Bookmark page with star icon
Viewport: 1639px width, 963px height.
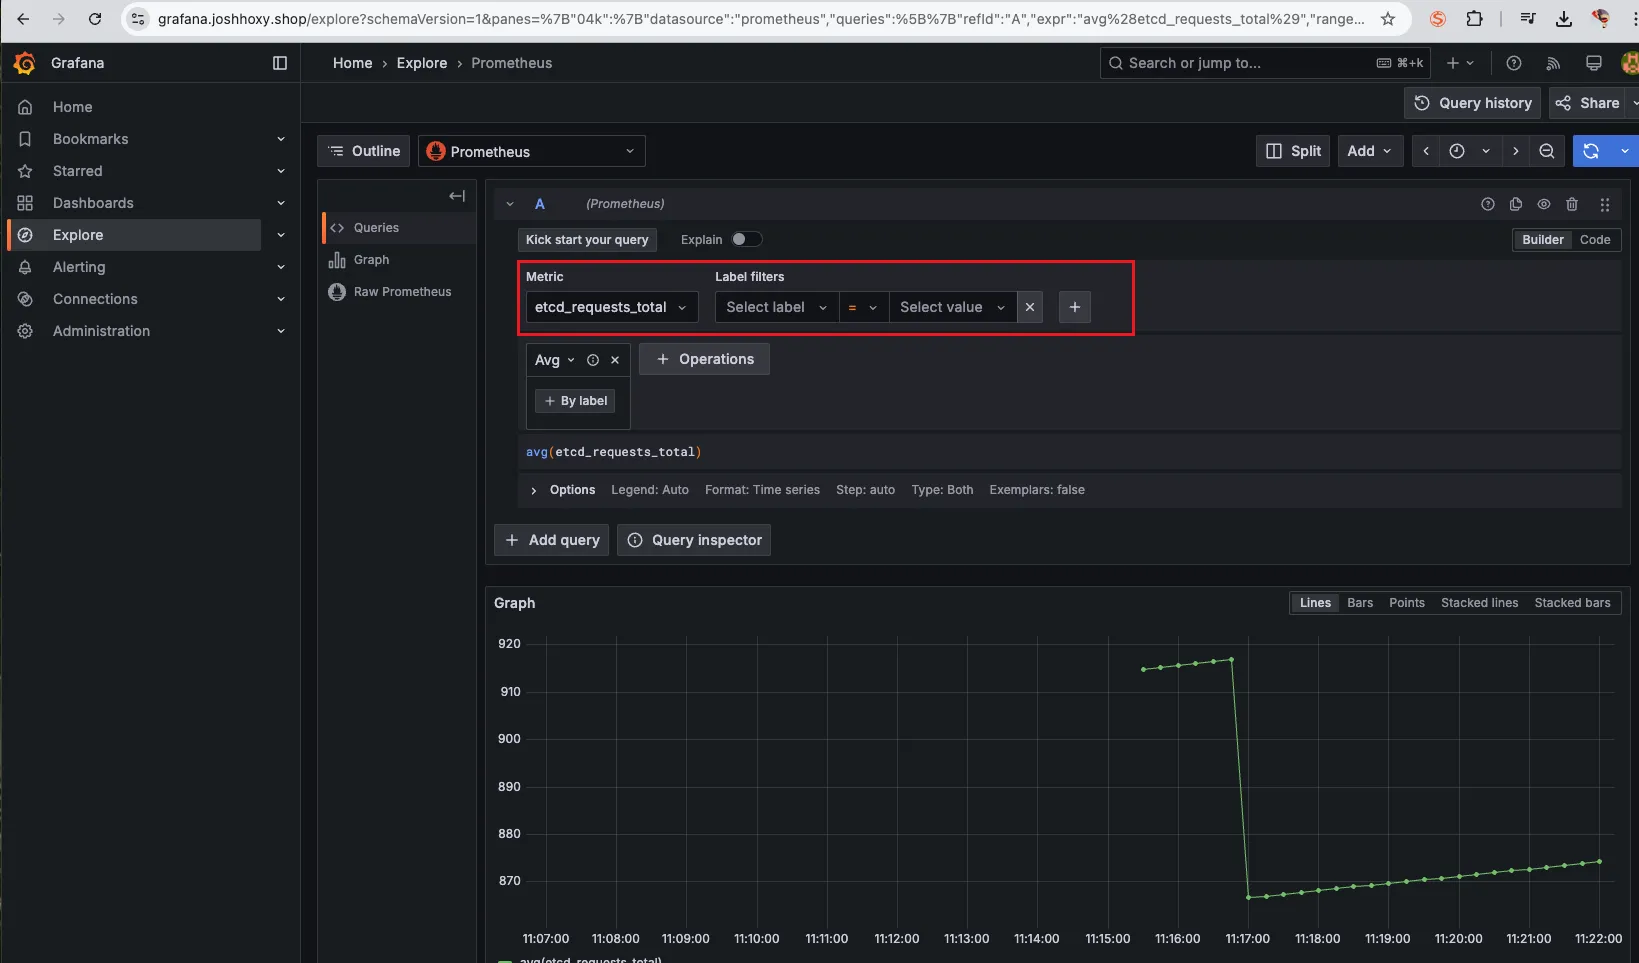(x=1388, y=19)
